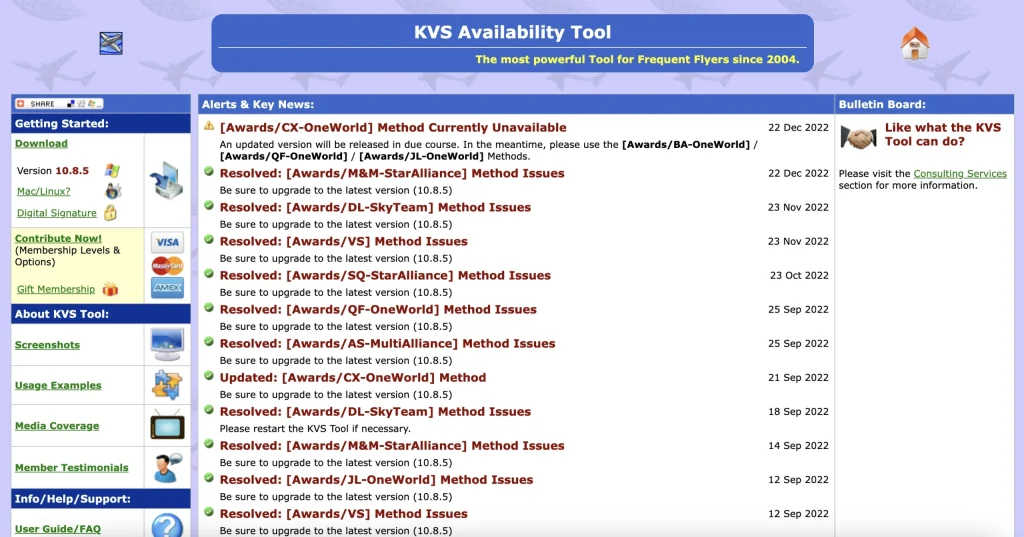Click green check beside Updated CX-OneWorld Method
This screenshot has height=537, width=1024.
(209, 376)
